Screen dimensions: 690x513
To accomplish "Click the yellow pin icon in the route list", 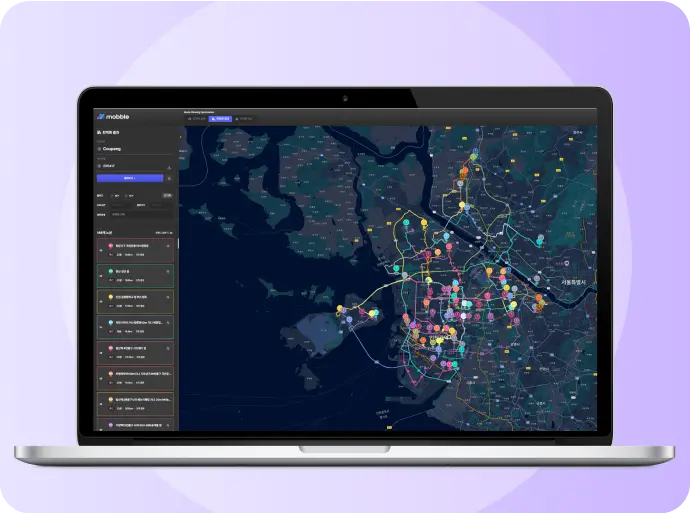I will coord(111,297).
